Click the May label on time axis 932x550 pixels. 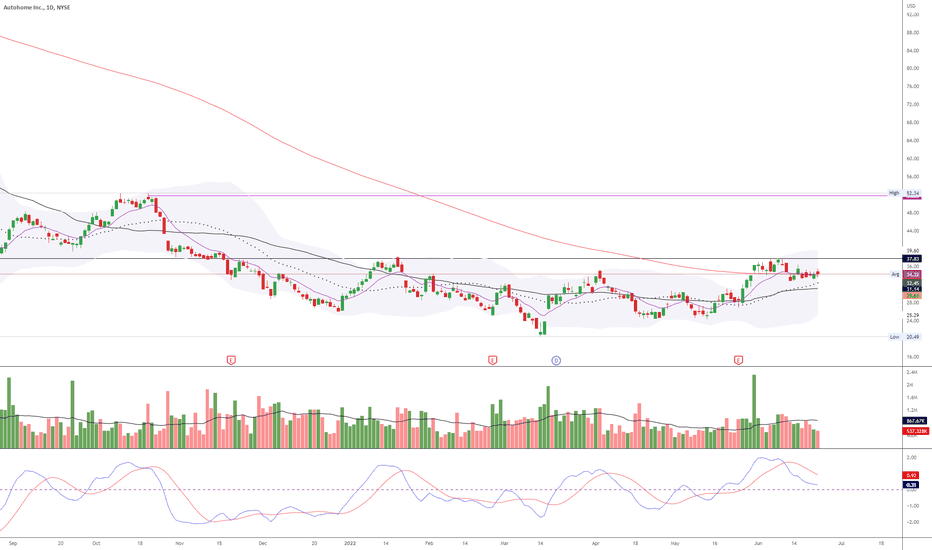(x=675, y=543)
